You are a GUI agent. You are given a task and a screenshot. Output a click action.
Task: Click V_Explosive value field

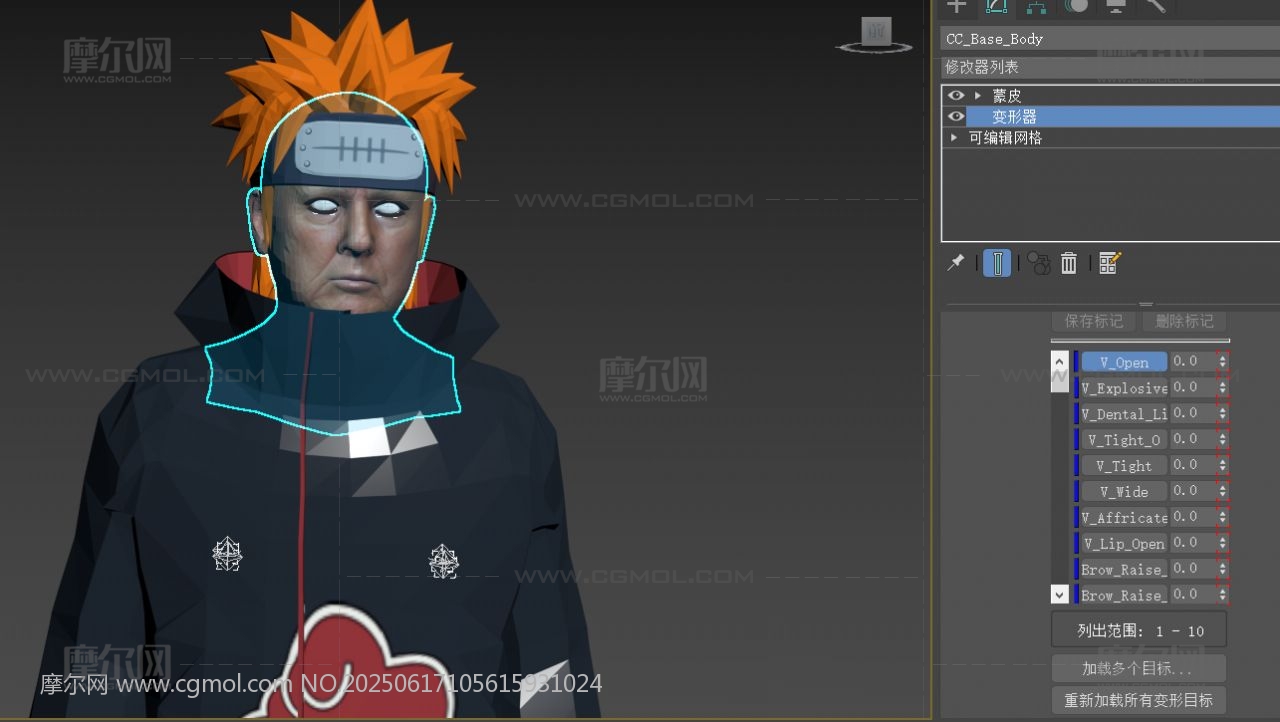coord(1193,387)
